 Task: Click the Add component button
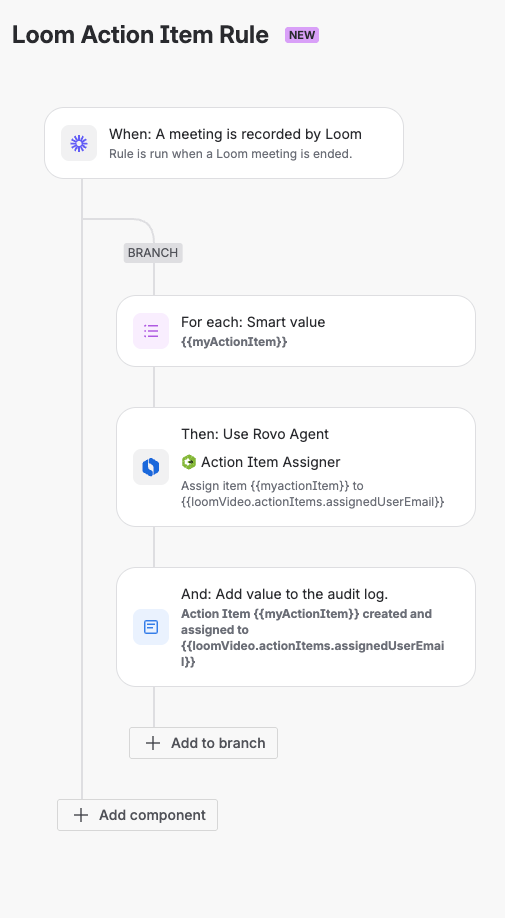coord(138,815)
